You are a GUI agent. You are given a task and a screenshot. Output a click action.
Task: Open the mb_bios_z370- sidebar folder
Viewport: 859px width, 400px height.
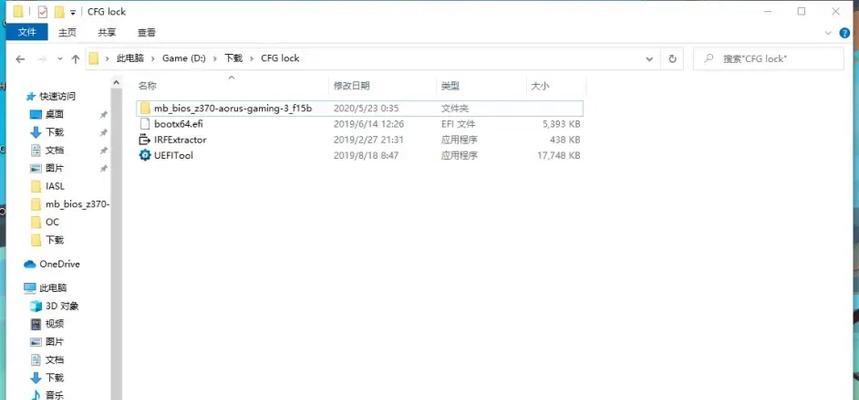(78, 204)
